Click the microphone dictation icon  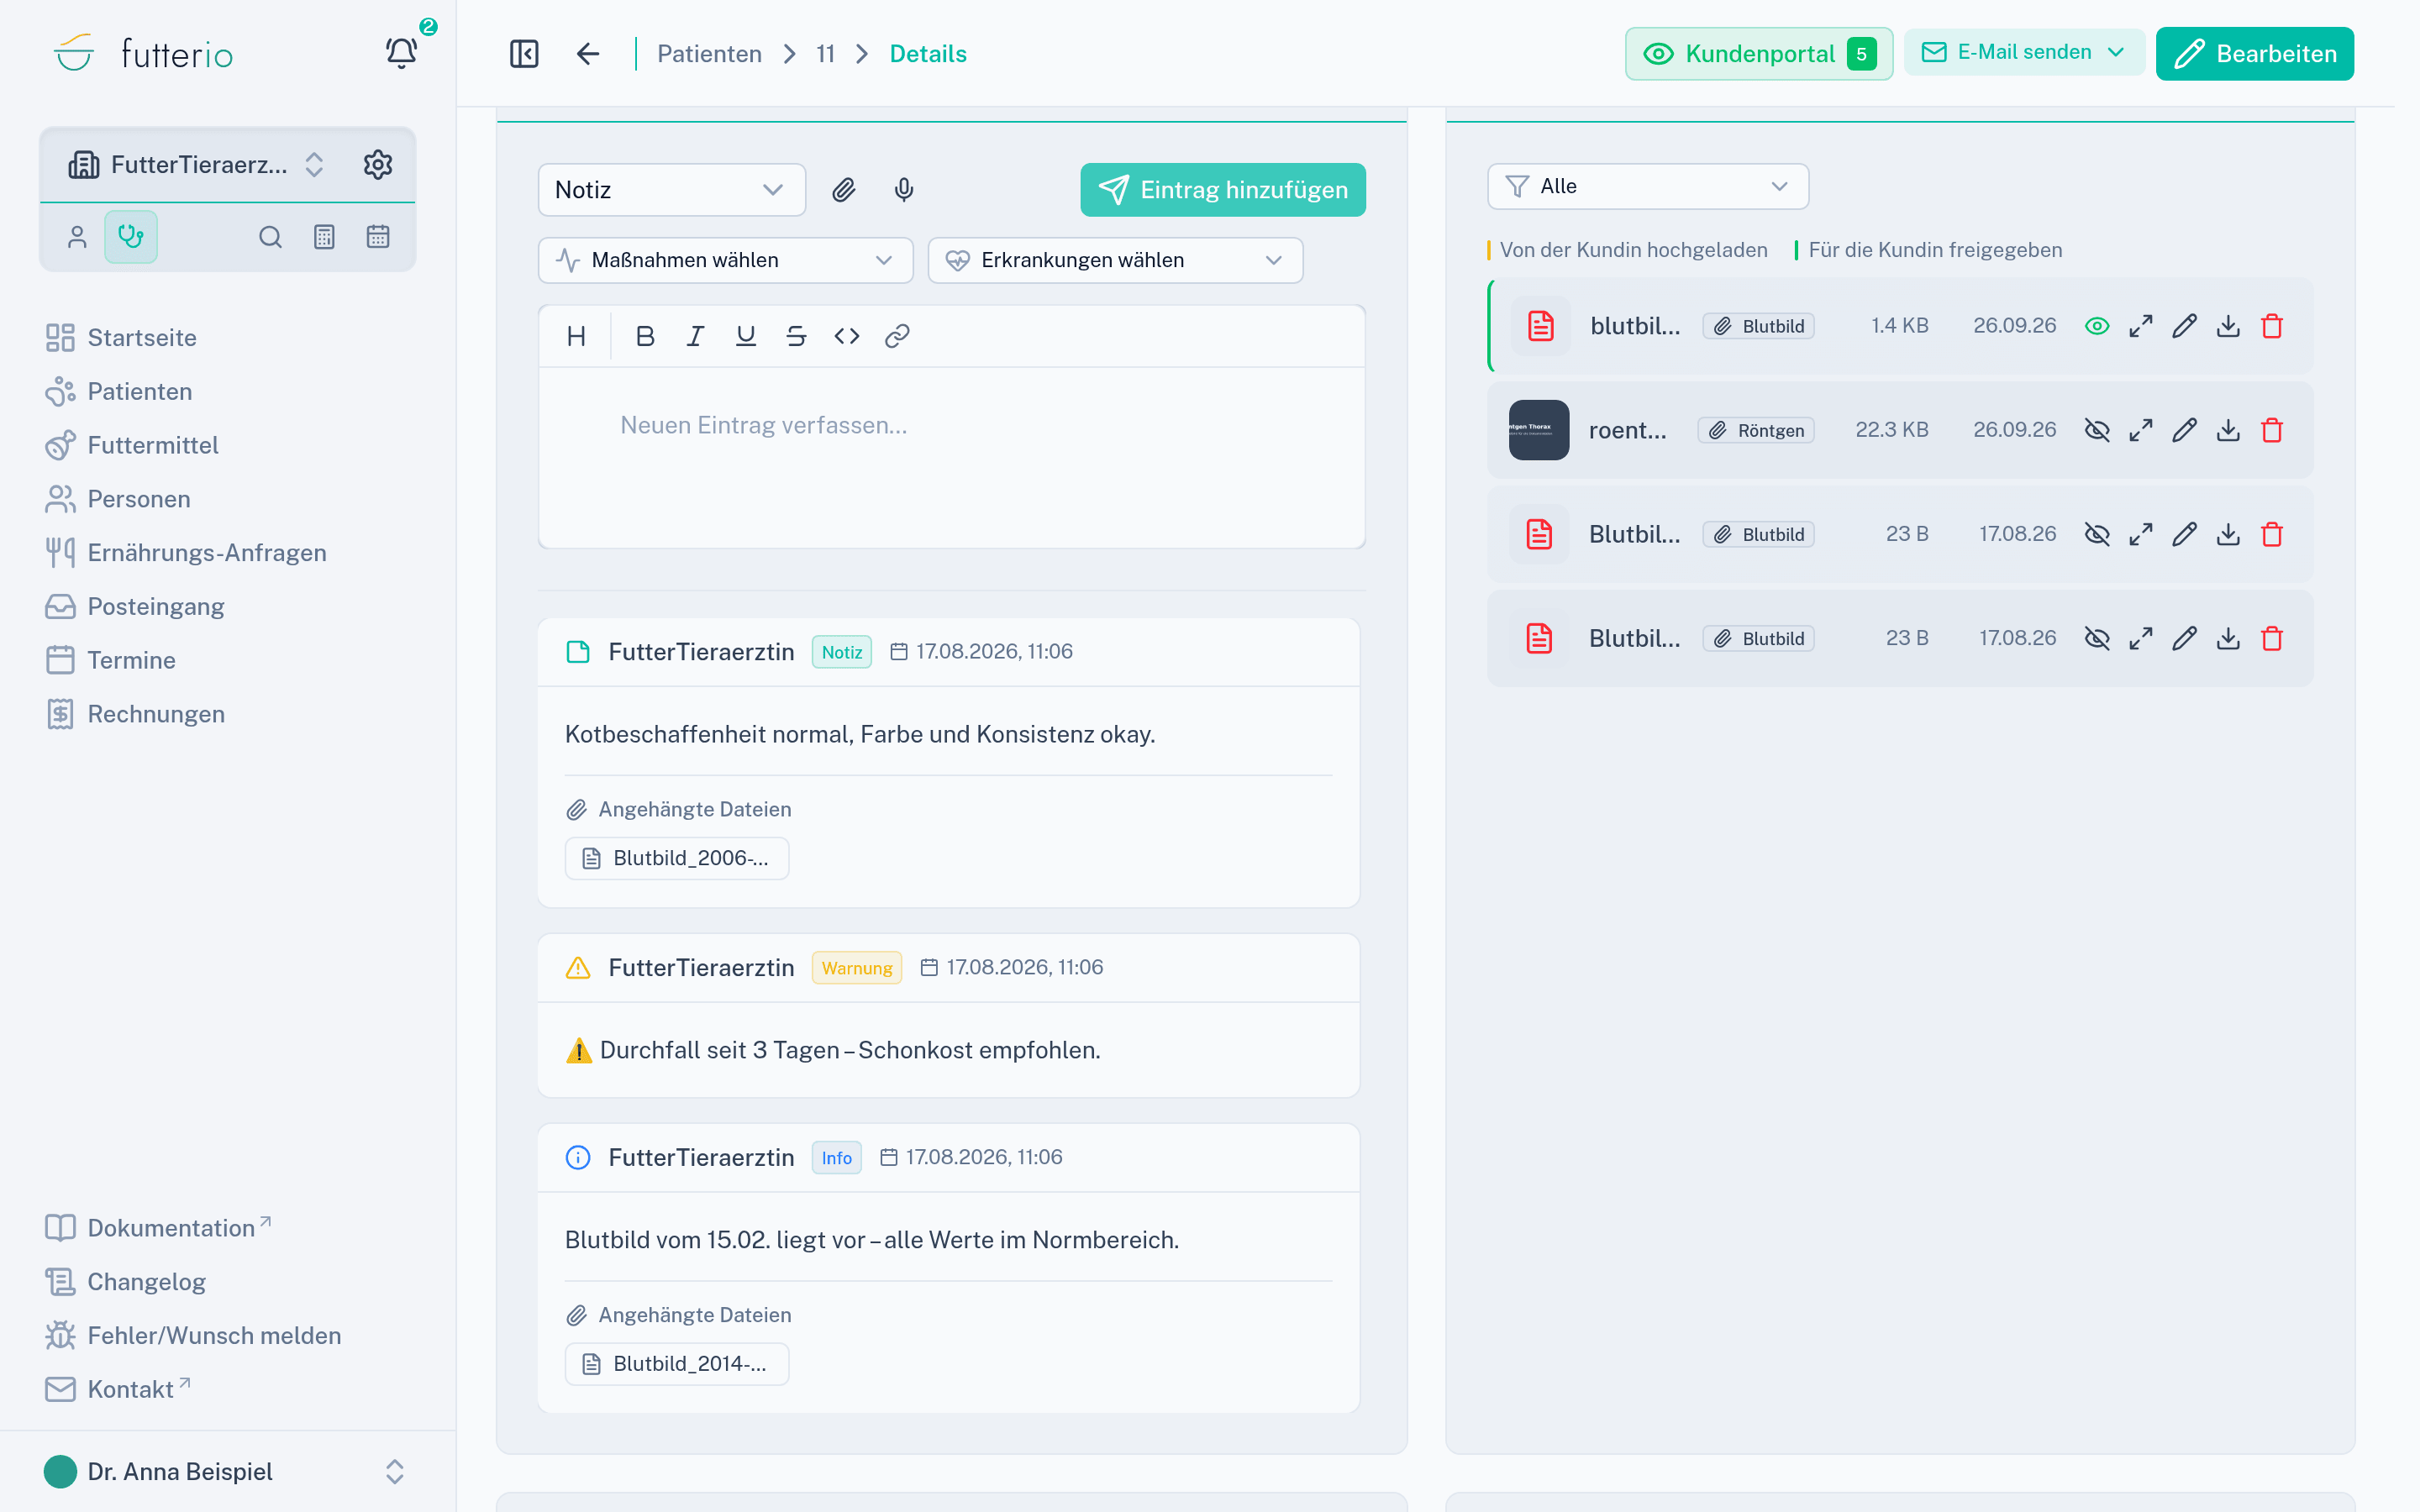pos(904,190)
